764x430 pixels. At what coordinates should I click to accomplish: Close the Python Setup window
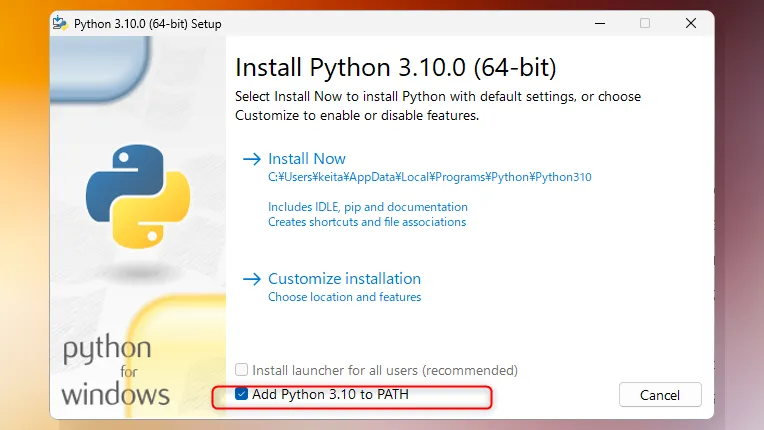pos(691,23)
